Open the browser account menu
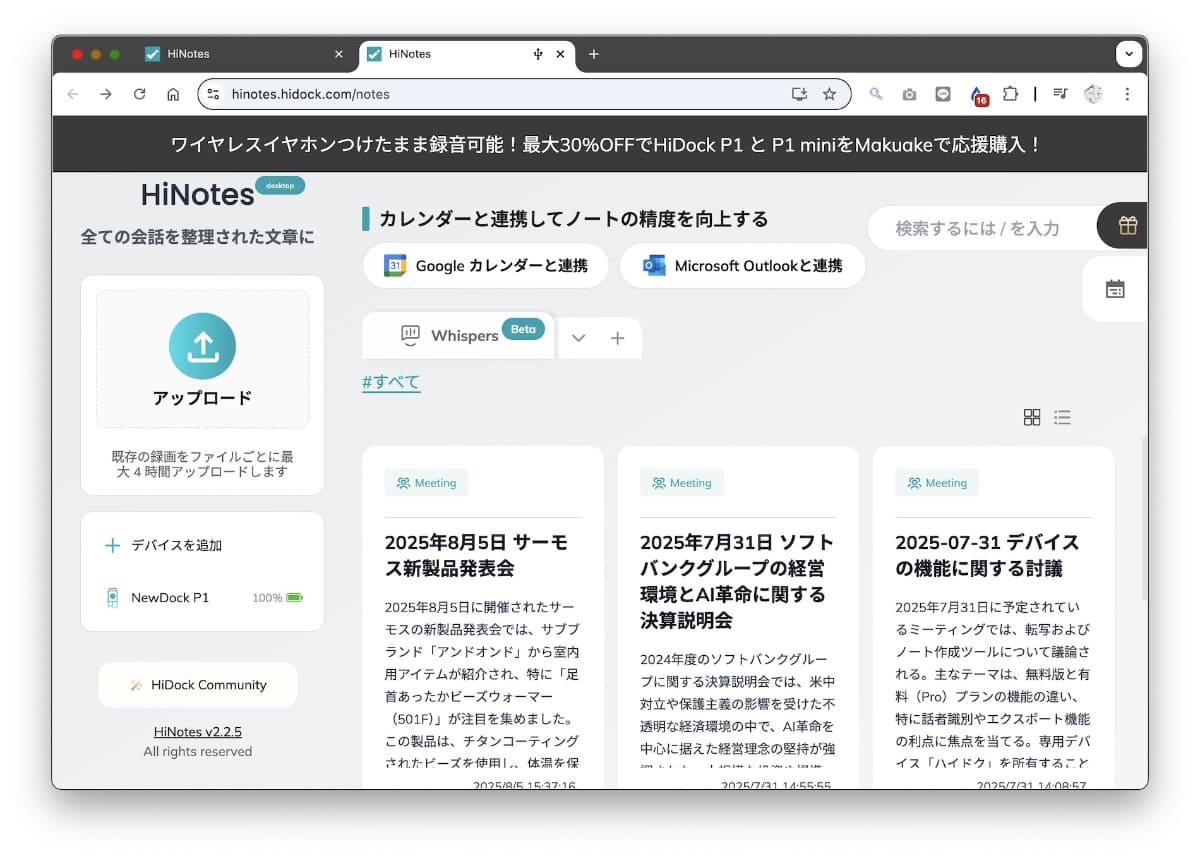Viewport: 1200px width, 858px height. pyautogui.click(x=1093, y=93)
